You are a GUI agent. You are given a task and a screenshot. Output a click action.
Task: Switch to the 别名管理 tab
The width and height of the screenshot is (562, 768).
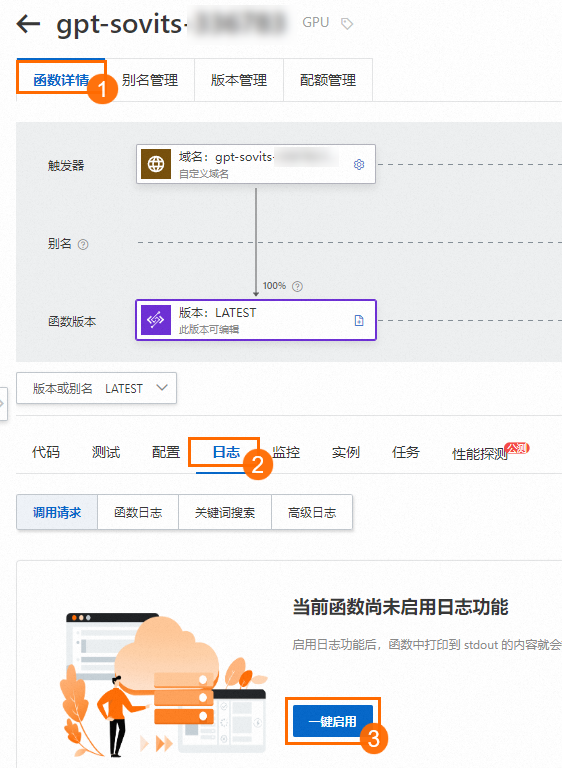tap(150, 80)
